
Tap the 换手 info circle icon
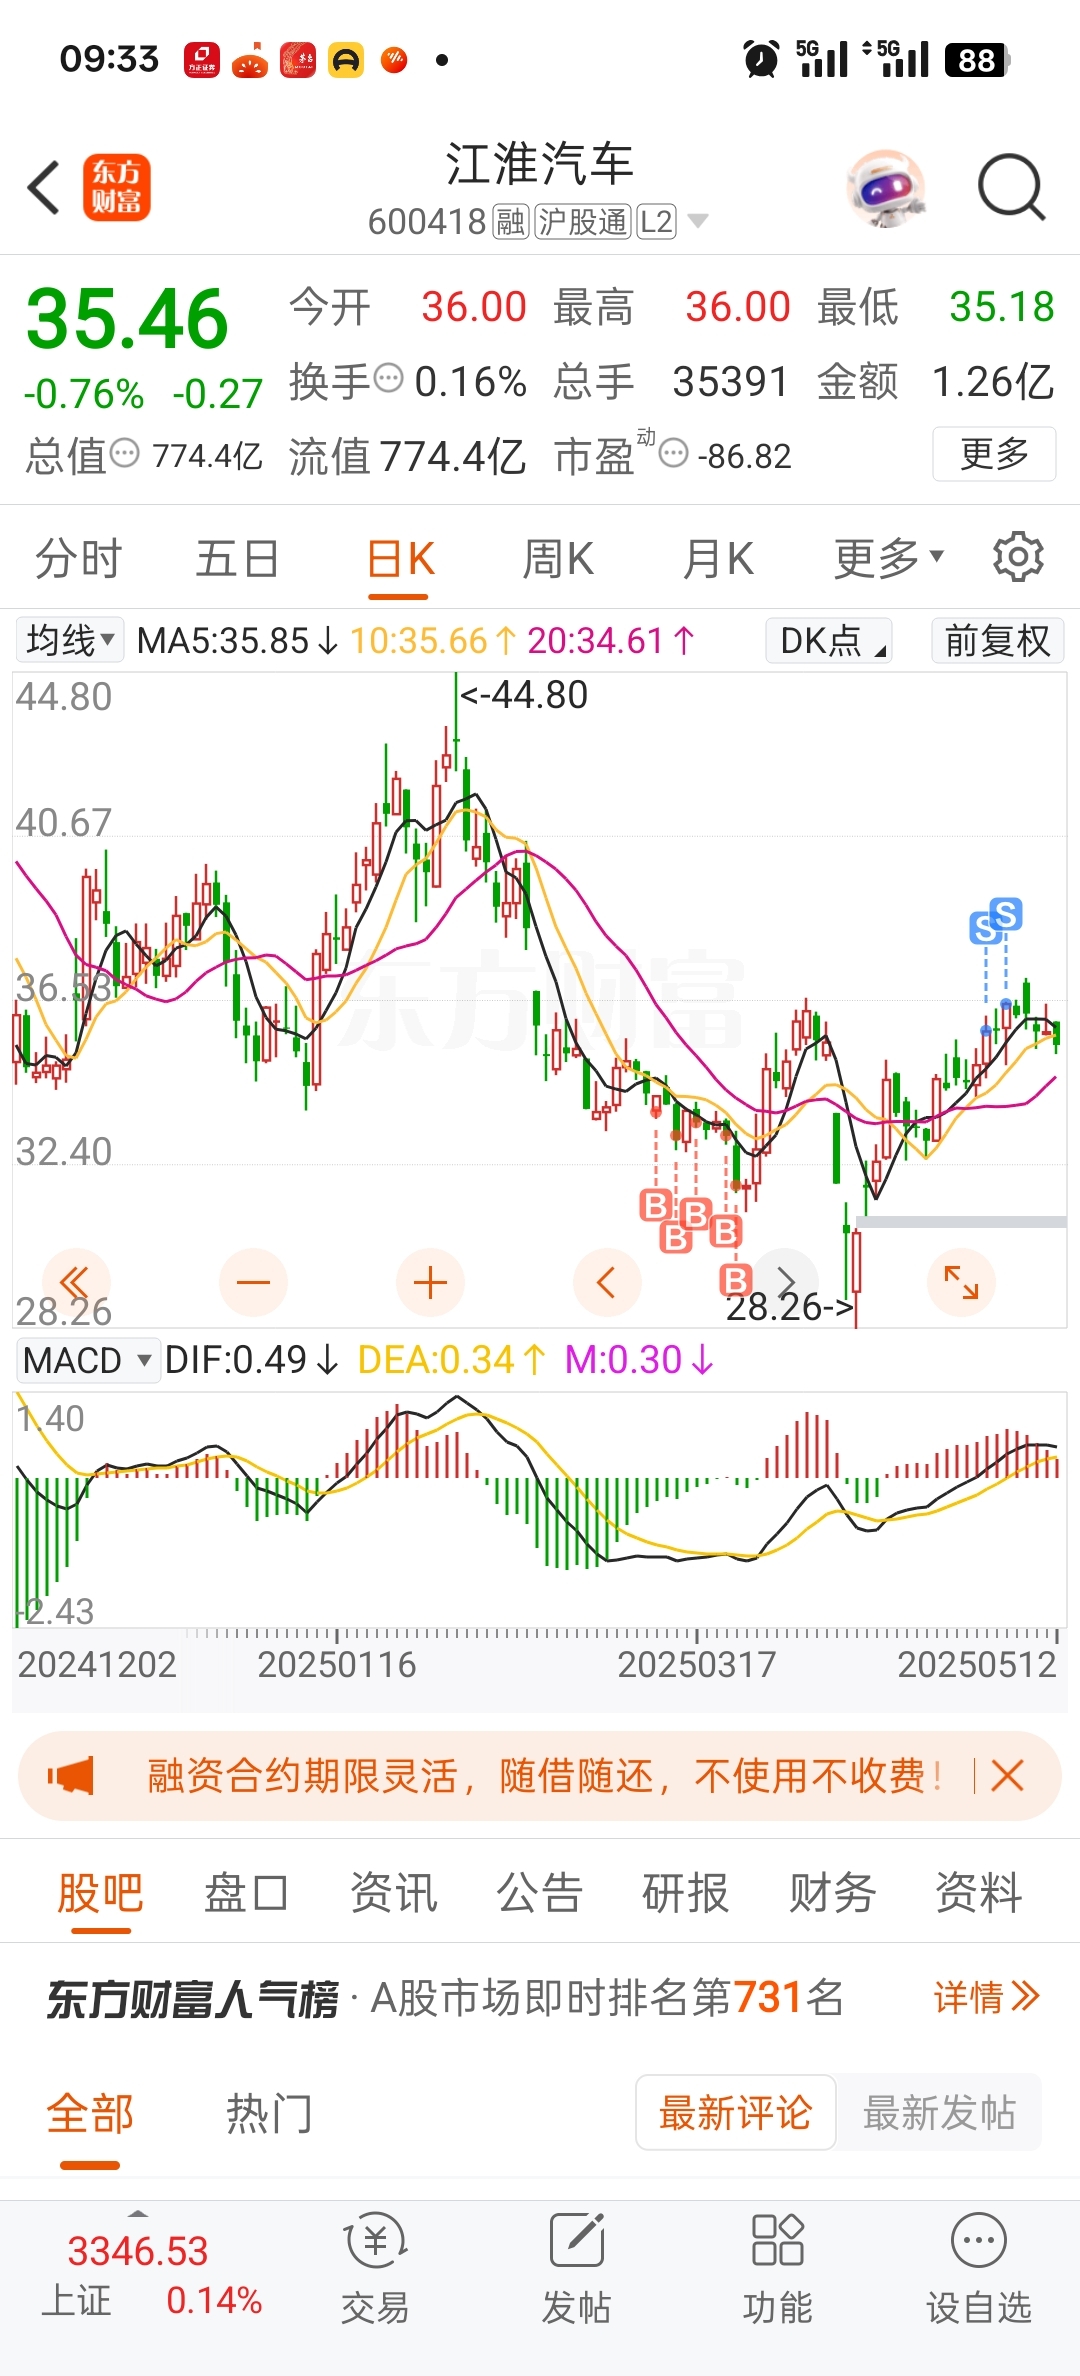point(388,379)
